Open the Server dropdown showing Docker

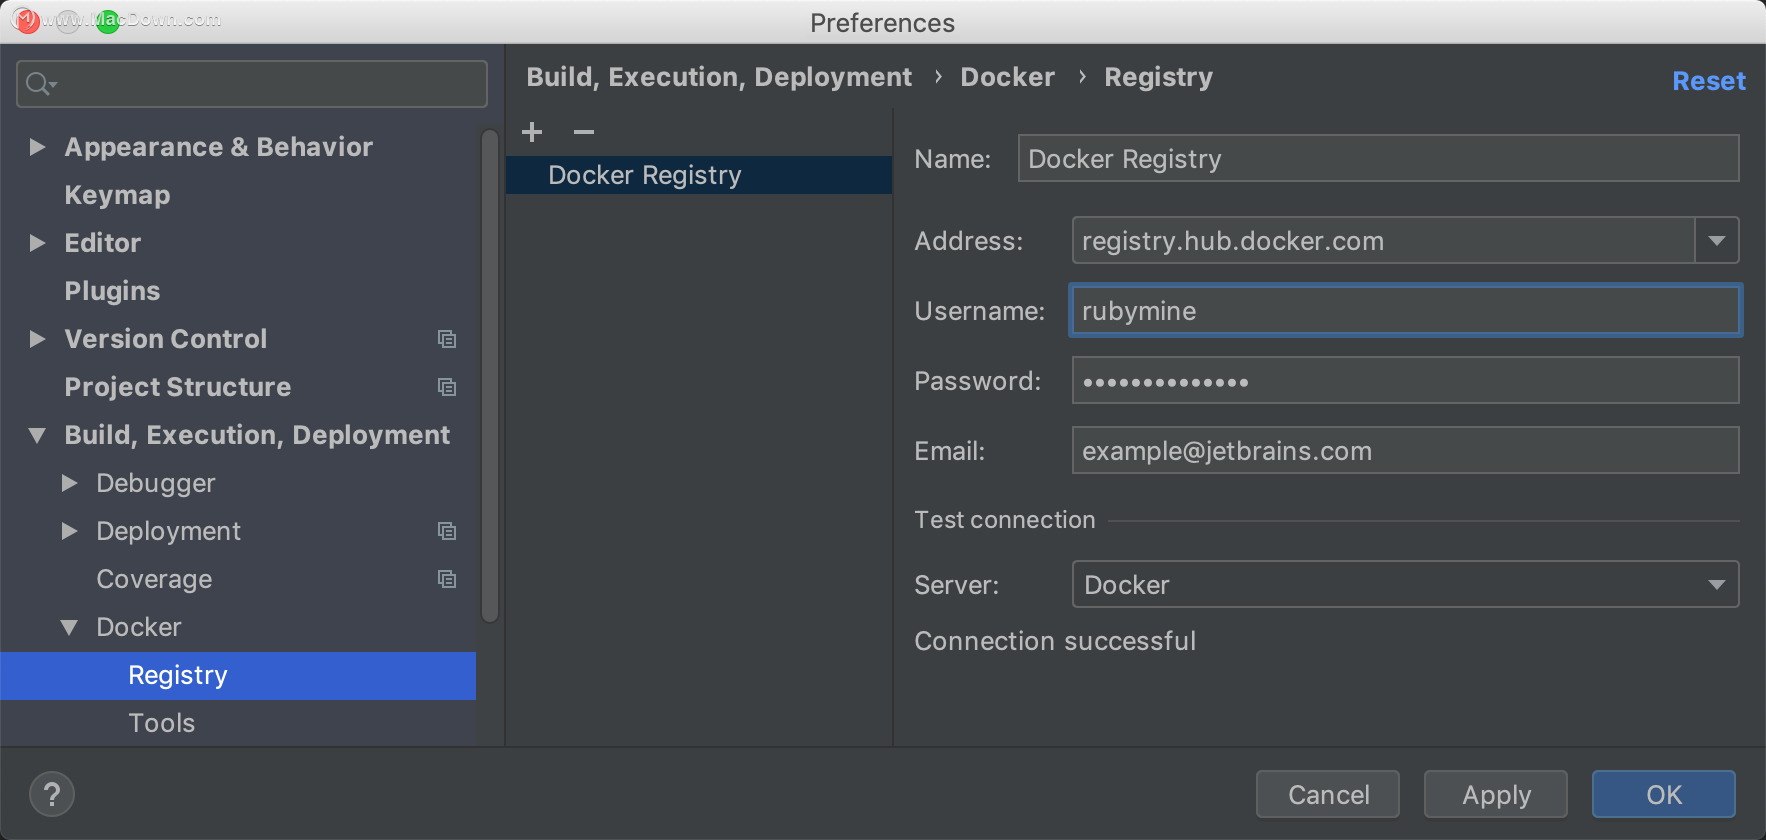click(x=1405, y=585)
